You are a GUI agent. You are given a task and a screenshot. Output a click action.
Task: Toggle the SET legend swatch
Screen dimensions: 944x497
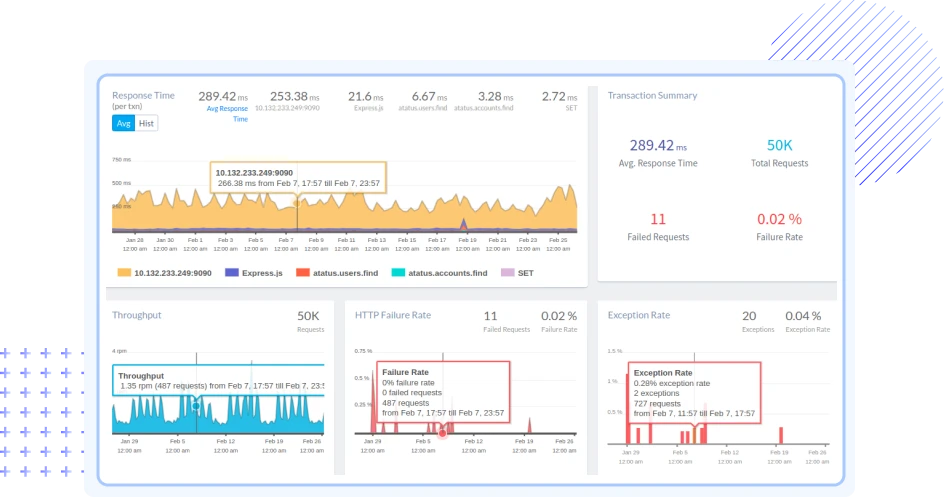[508, 273]
